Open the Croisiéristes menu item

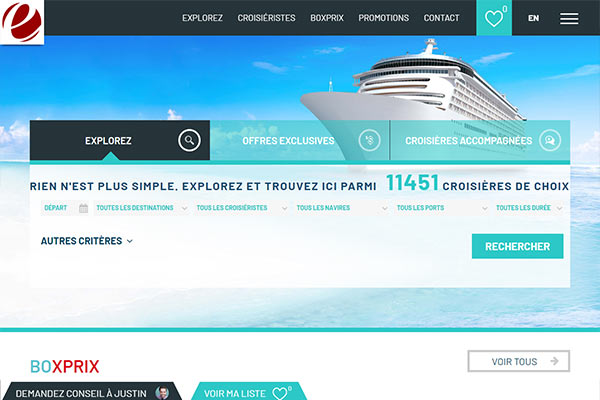[266, 18]
